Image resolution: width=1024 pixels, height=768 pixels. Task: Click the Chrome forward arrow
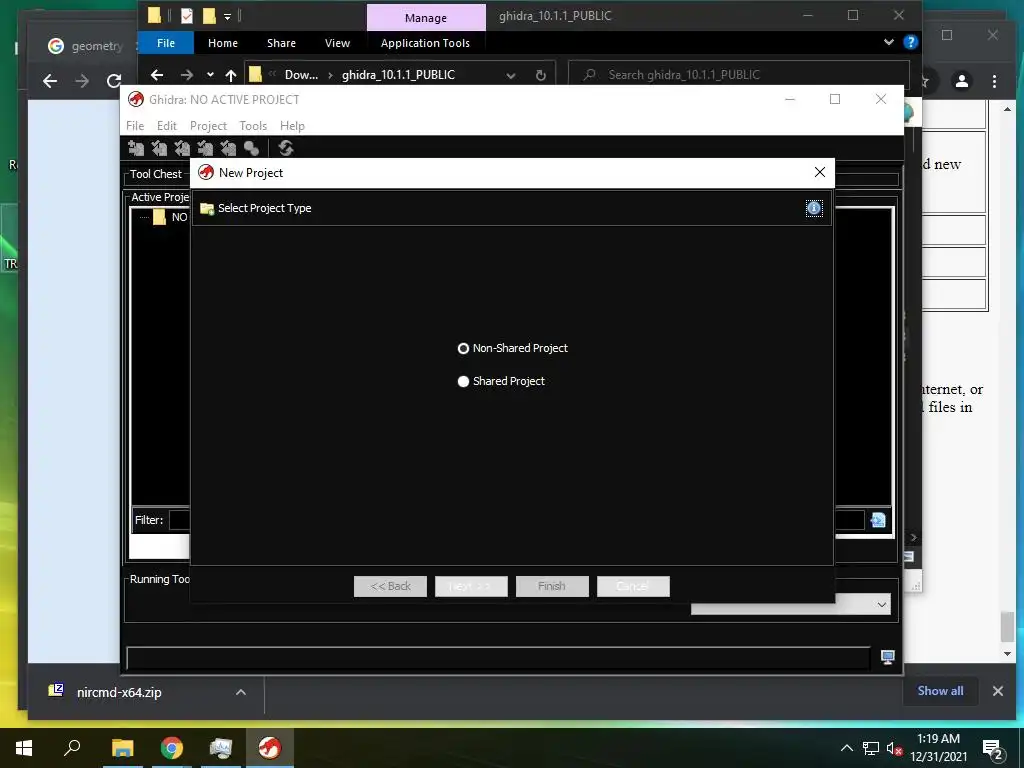coord(82,81)
